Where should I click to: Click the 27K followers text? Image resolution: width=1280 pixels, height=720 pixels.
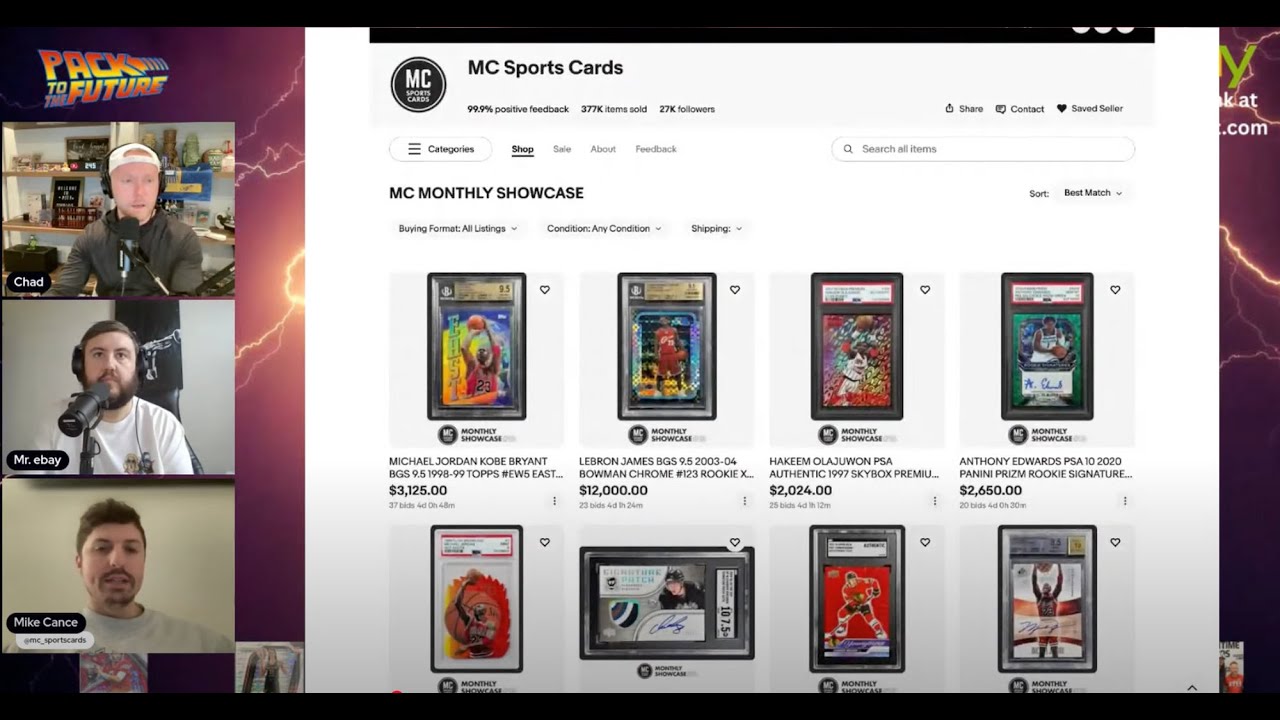point(687,109)
